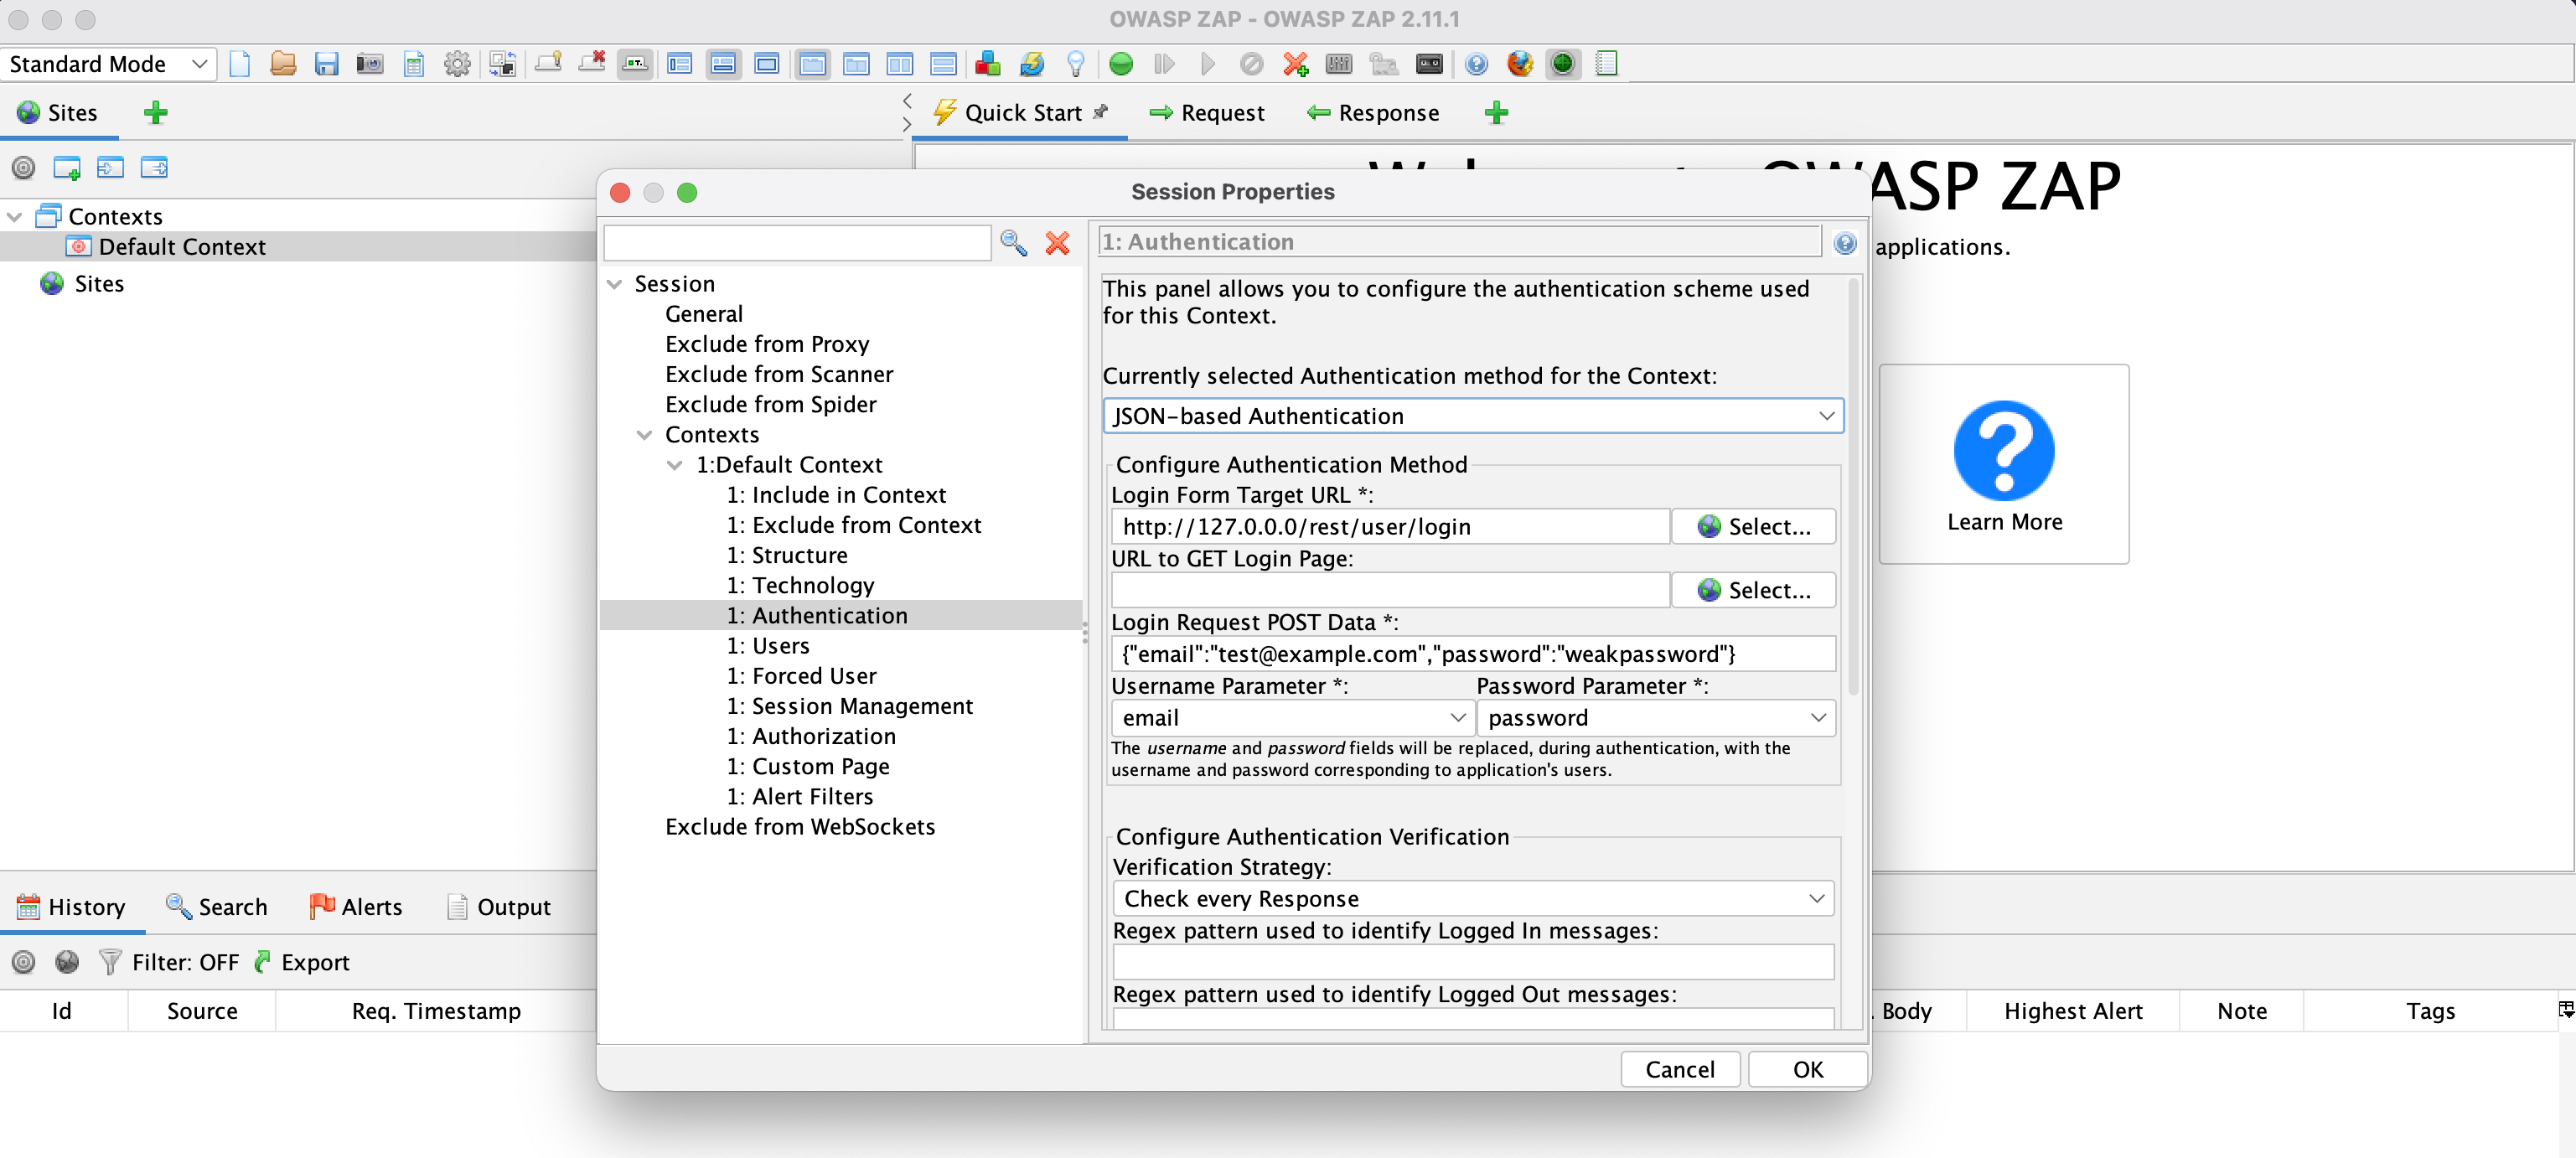The height and width of the screenshot is (1158, 2576).
Task: Click the History filter funnel icon
Action: click(110, 962)
